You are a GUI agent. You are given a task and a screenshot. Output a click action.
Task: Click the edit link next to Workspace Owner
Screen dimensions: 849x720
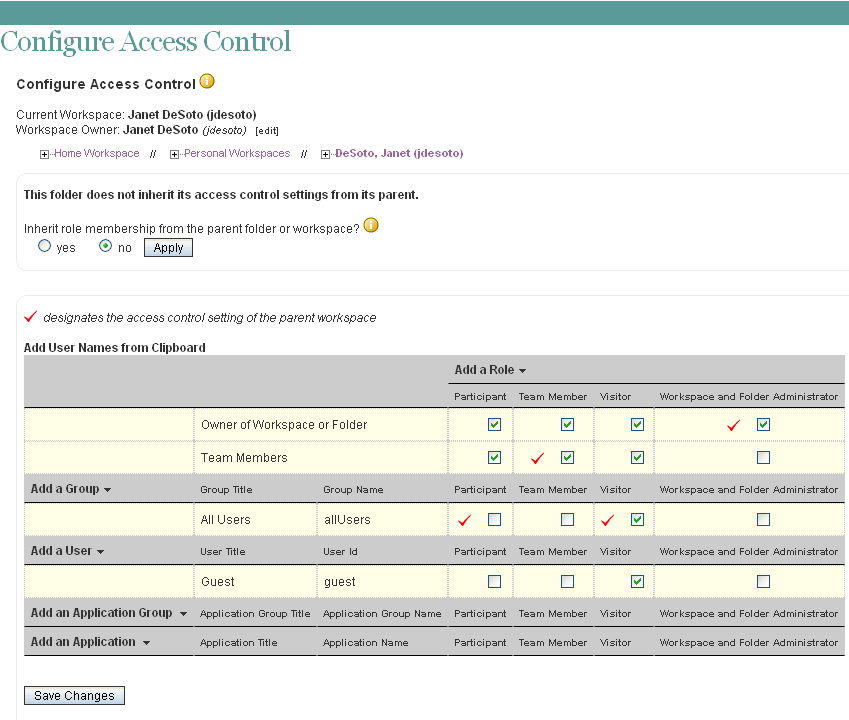(x=267, y=130)
